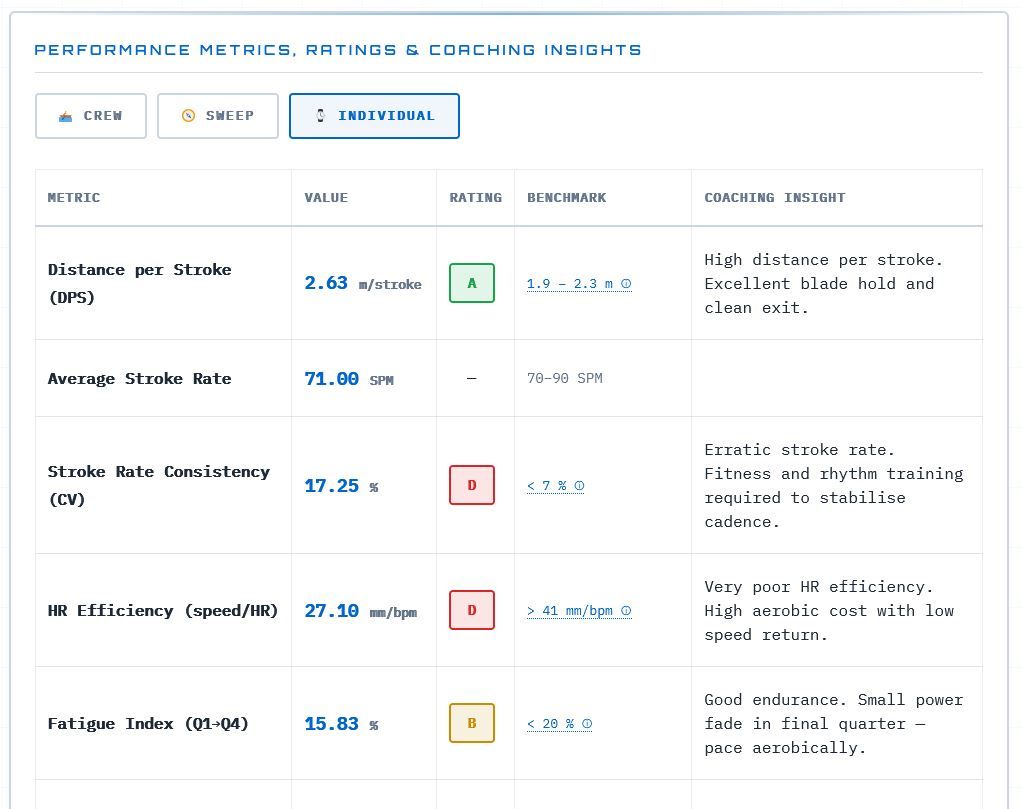
Task: Click the 'Erratic stroke rate' insight
Action: coord(834,486)
